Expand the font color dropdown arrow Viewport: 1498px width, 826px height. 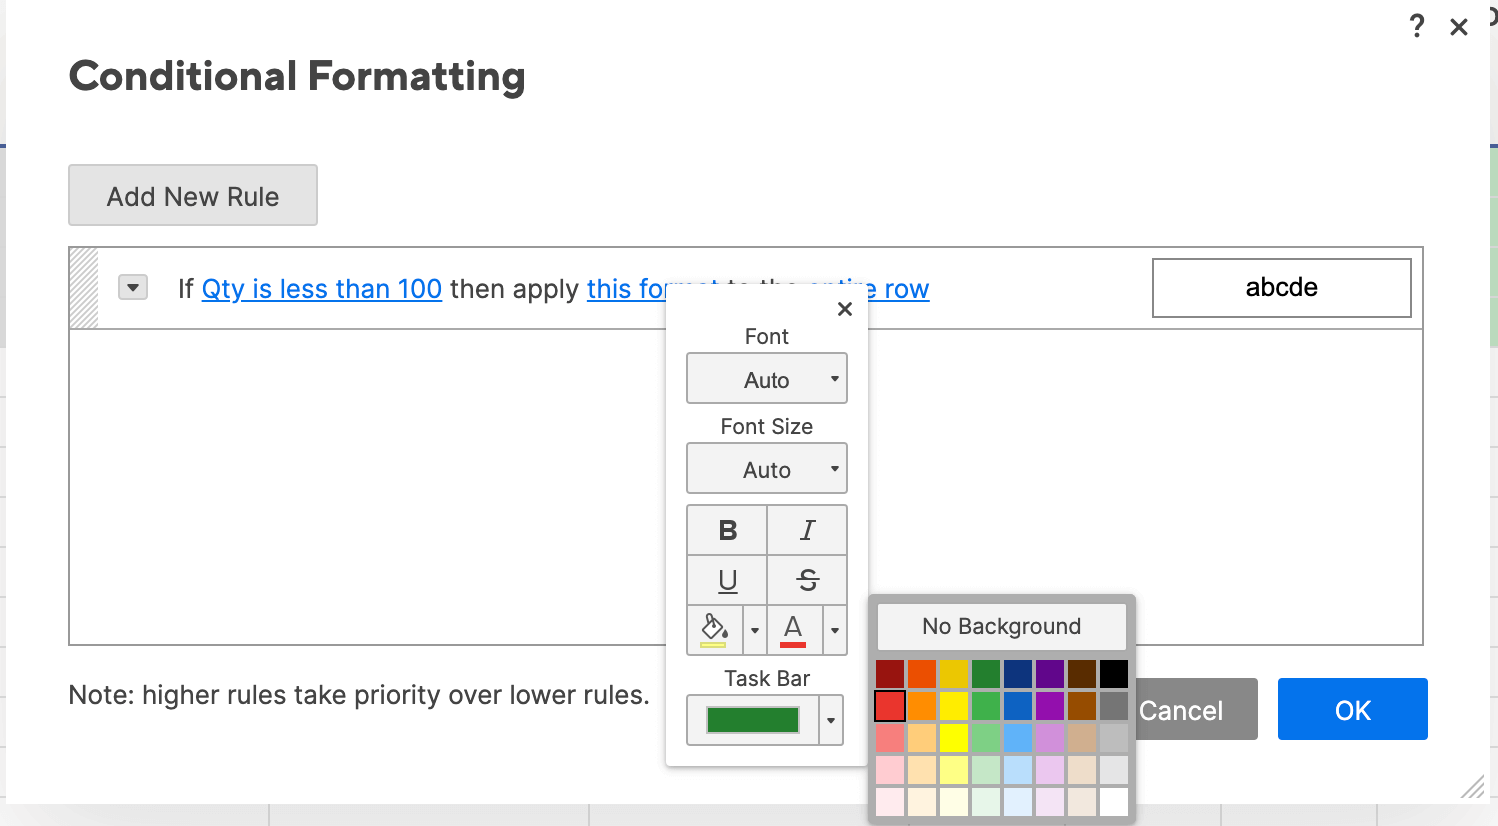click(x=835, y=631)
